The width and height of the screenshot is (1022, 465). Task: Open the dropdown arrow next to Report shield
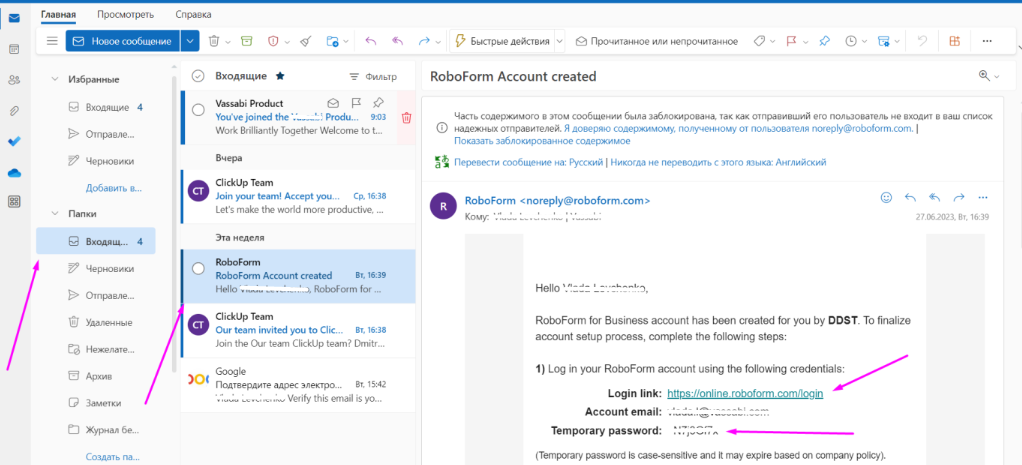point(287,42)
